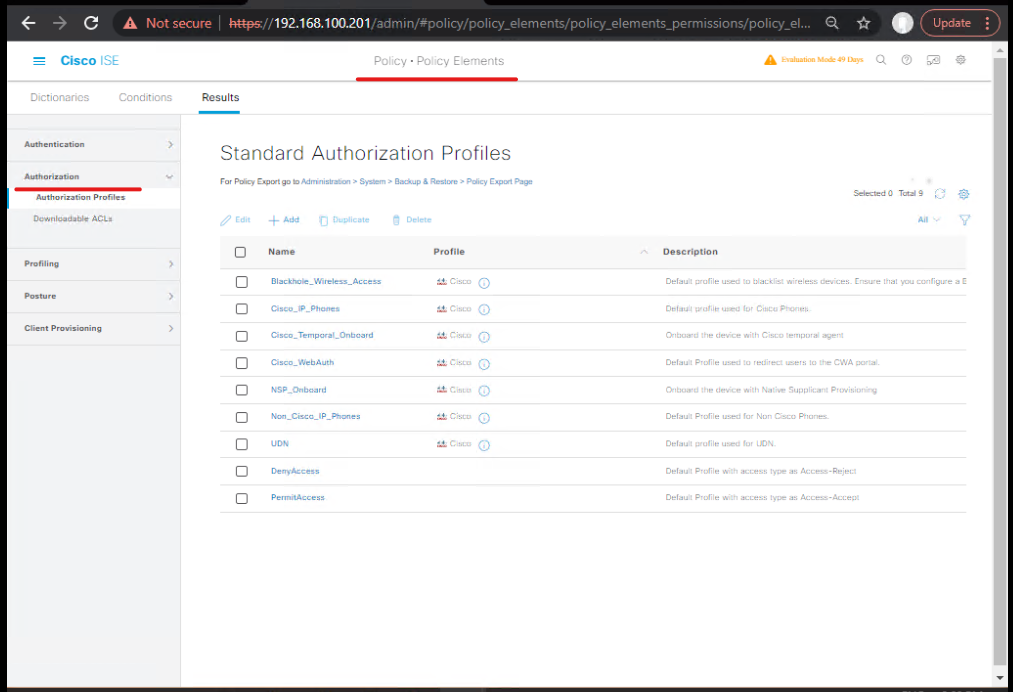Click the Edit toolbar button
1013x692 pixels.
[235, 220]
